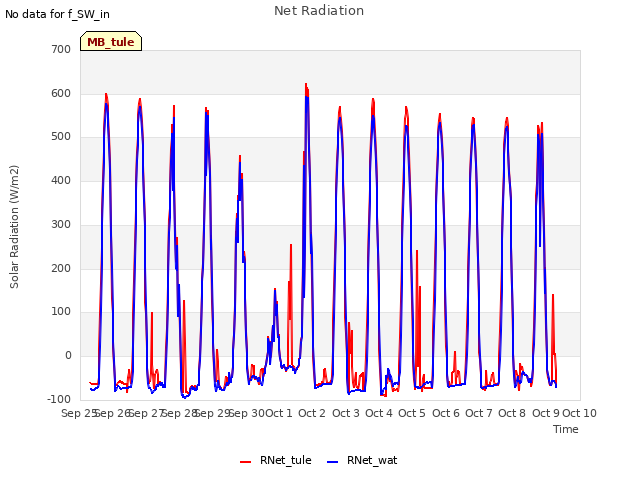Click the 600 y-axis tick label
The width and height of the screenshot is (640, 480).
[x=61, y=93]
